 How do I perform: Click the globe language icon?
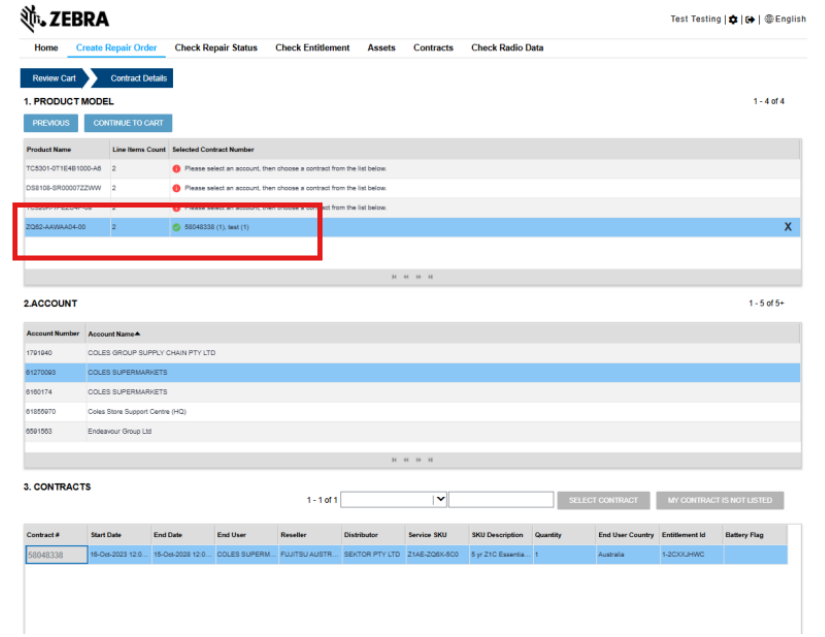point(769,19)
